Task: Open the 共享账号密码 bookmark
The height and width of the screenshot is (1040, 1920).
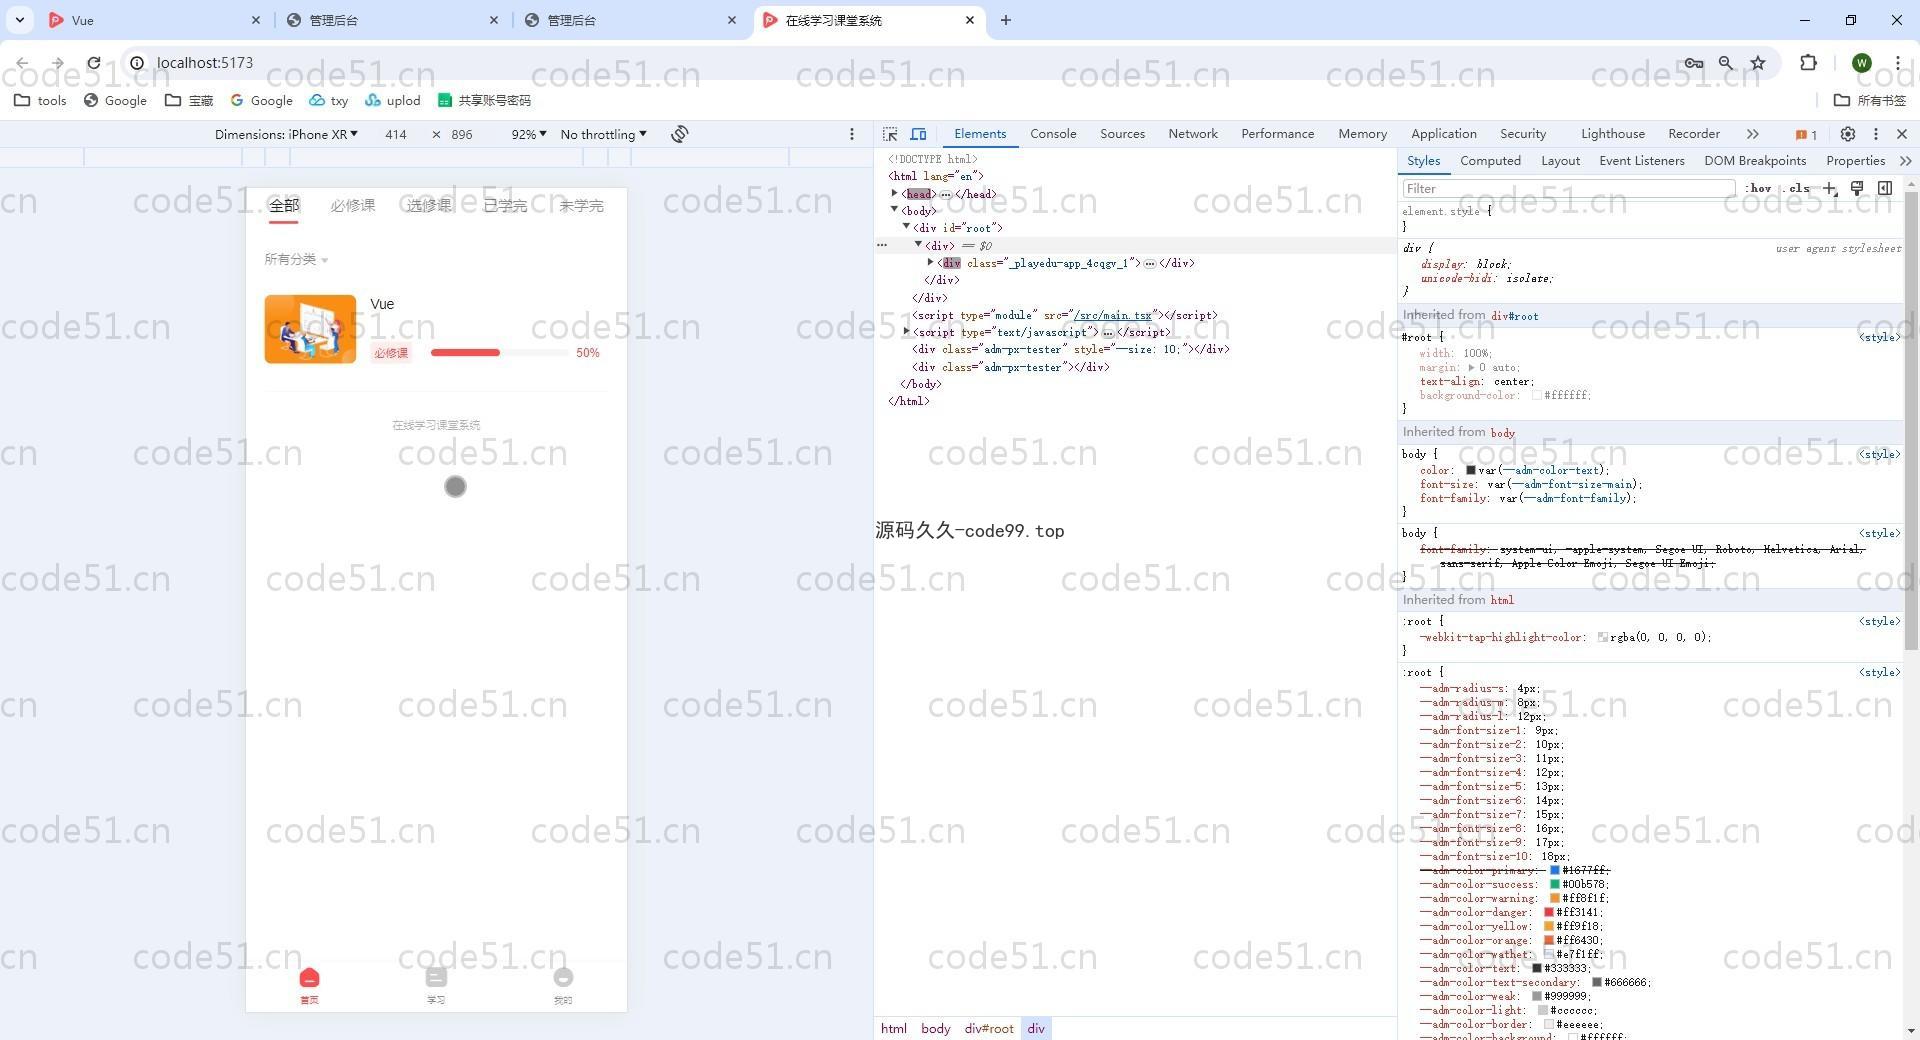Action: point(484,100)
